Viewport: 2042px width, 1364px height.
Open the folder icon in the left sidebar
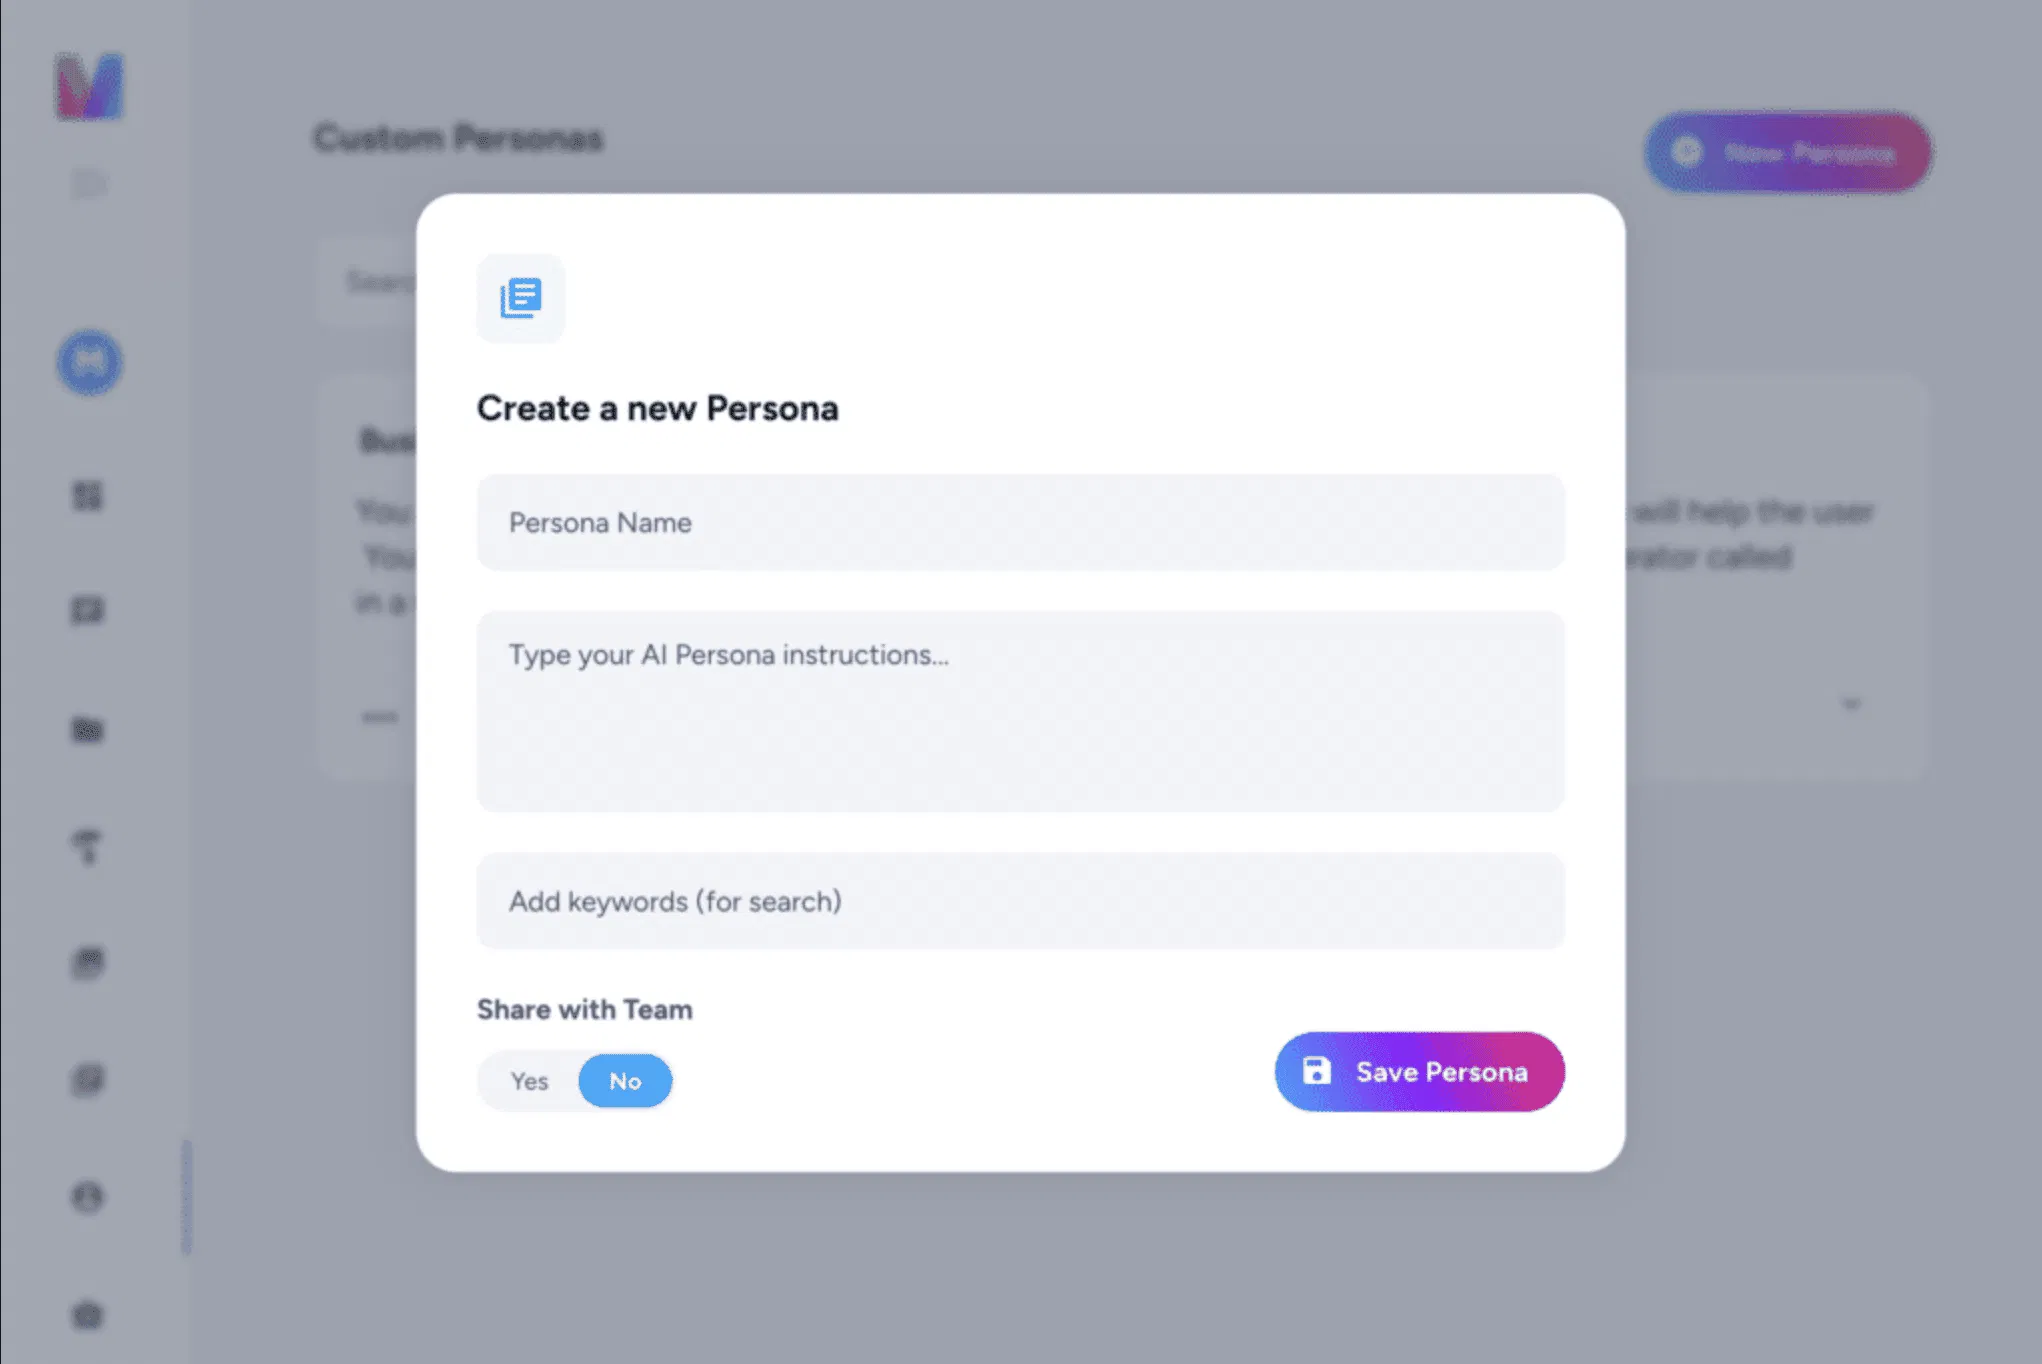tap(88, 730)
